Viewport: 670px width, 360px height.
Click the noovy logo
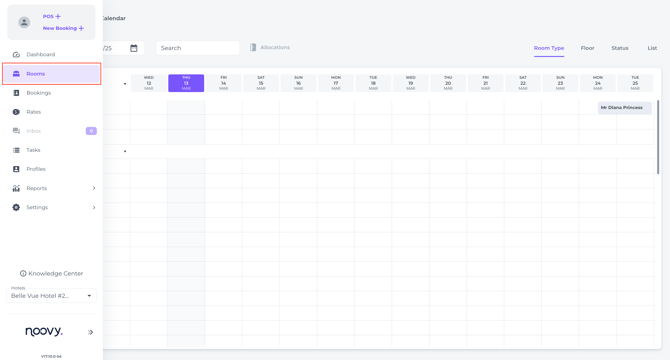pos(44,331)
